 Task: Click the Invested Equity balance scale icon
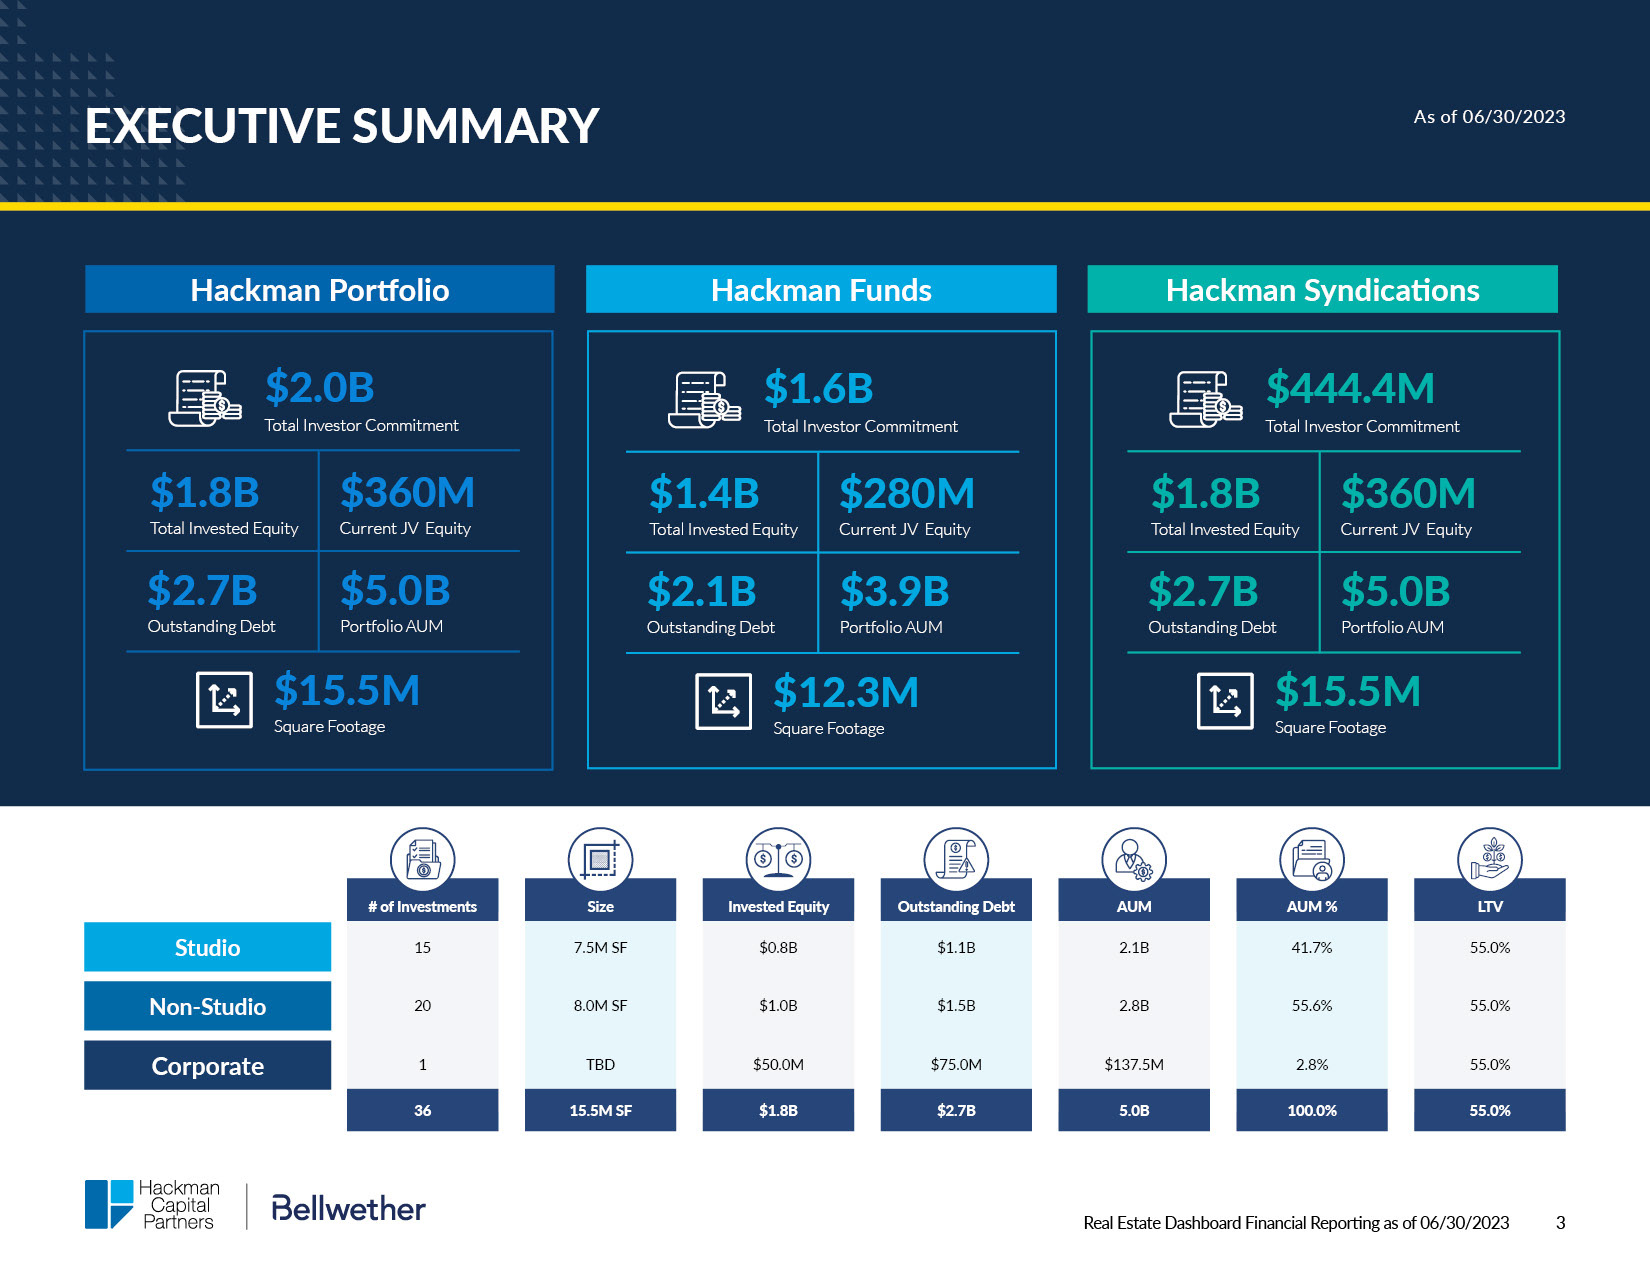778,859
